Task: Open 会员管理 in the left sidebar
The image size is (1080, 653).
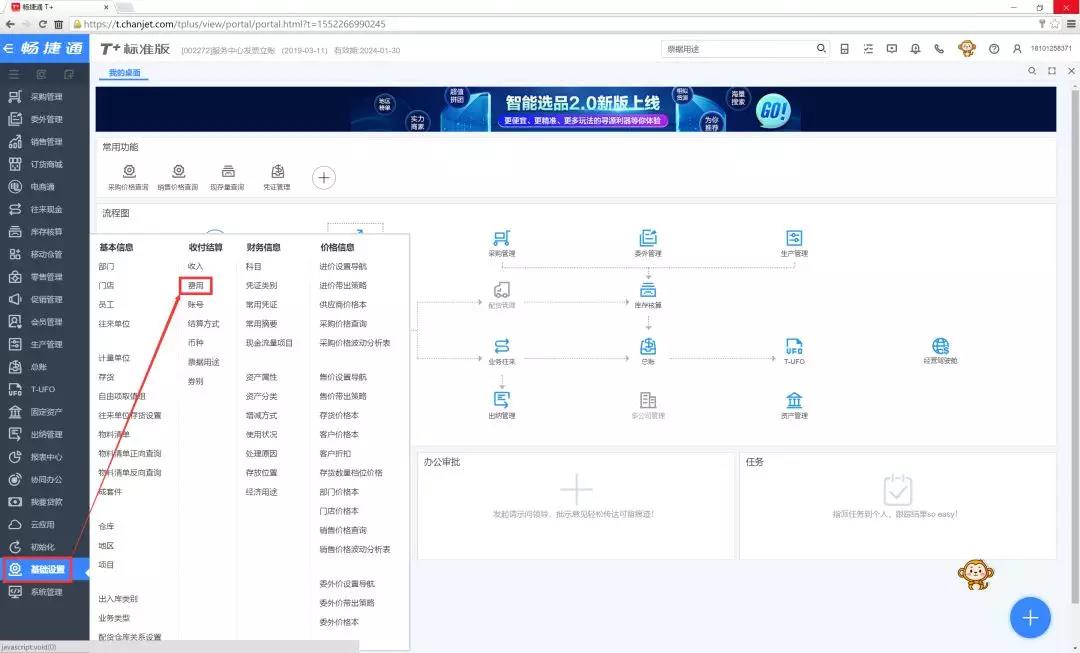Action: coord(45,322)
